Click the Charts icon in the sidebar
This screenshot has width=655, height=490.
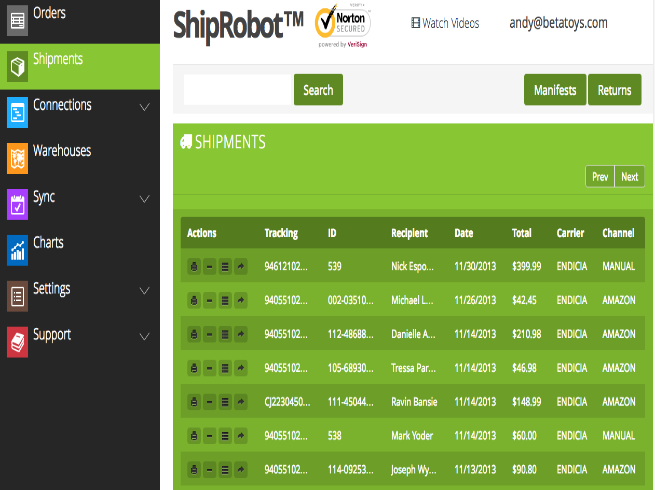[17, 249]
